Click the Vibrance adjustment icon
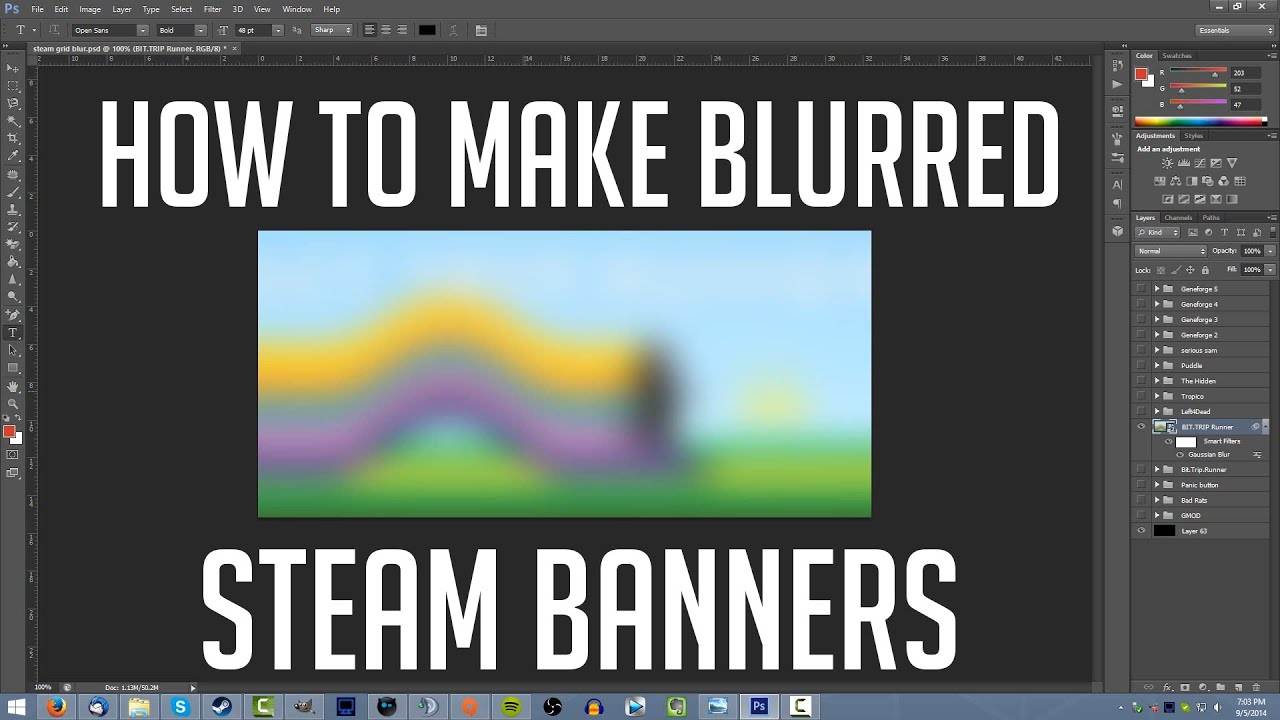1280x720 pixels. (1232, 163)
